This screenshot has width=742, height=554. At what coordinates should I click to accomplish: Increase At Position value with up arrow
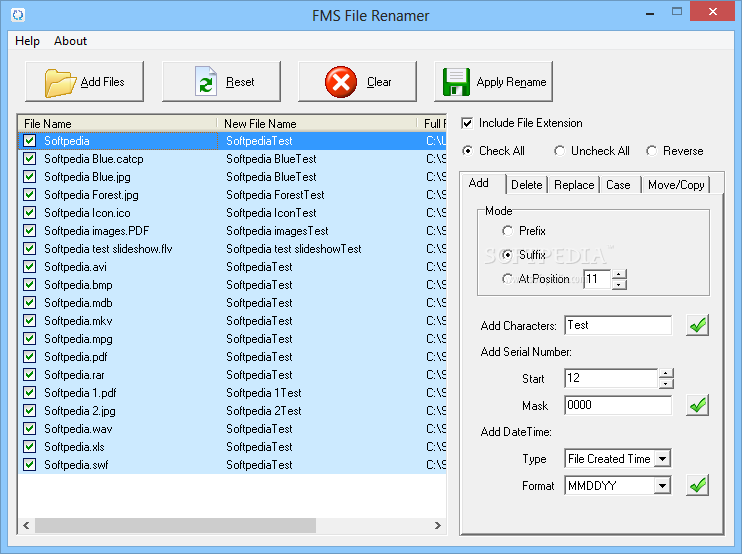coord(619,274)
